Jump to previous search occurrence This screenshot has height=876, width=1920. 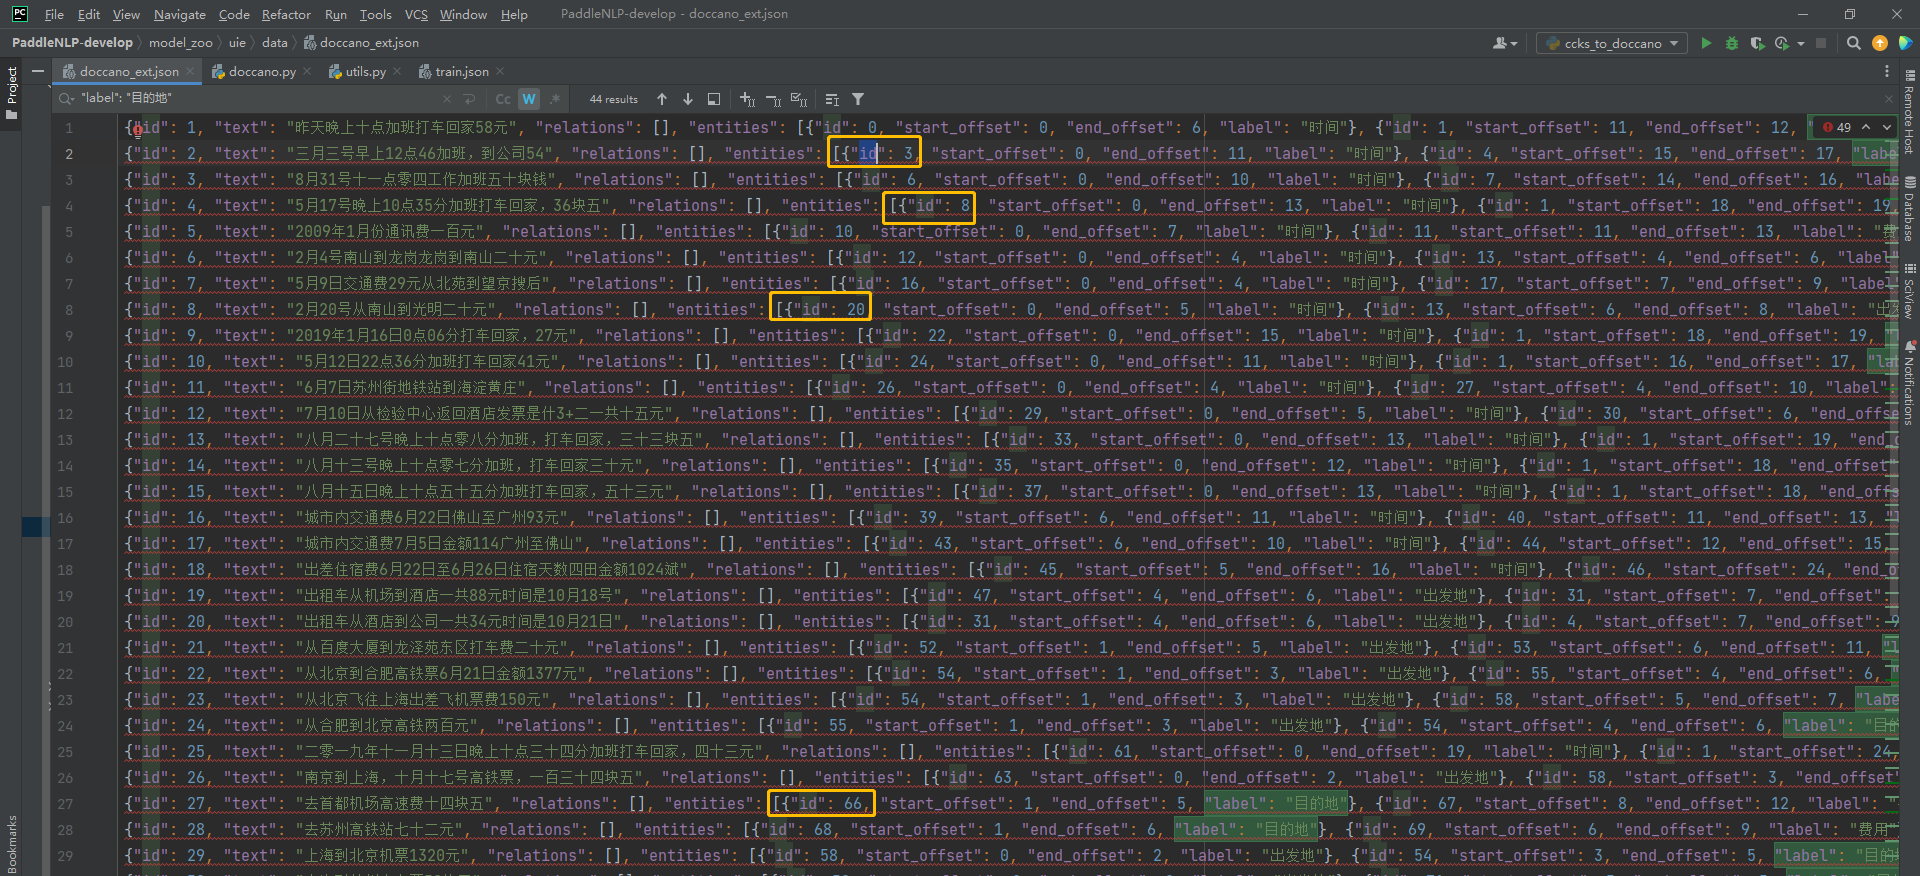point(662,99)
